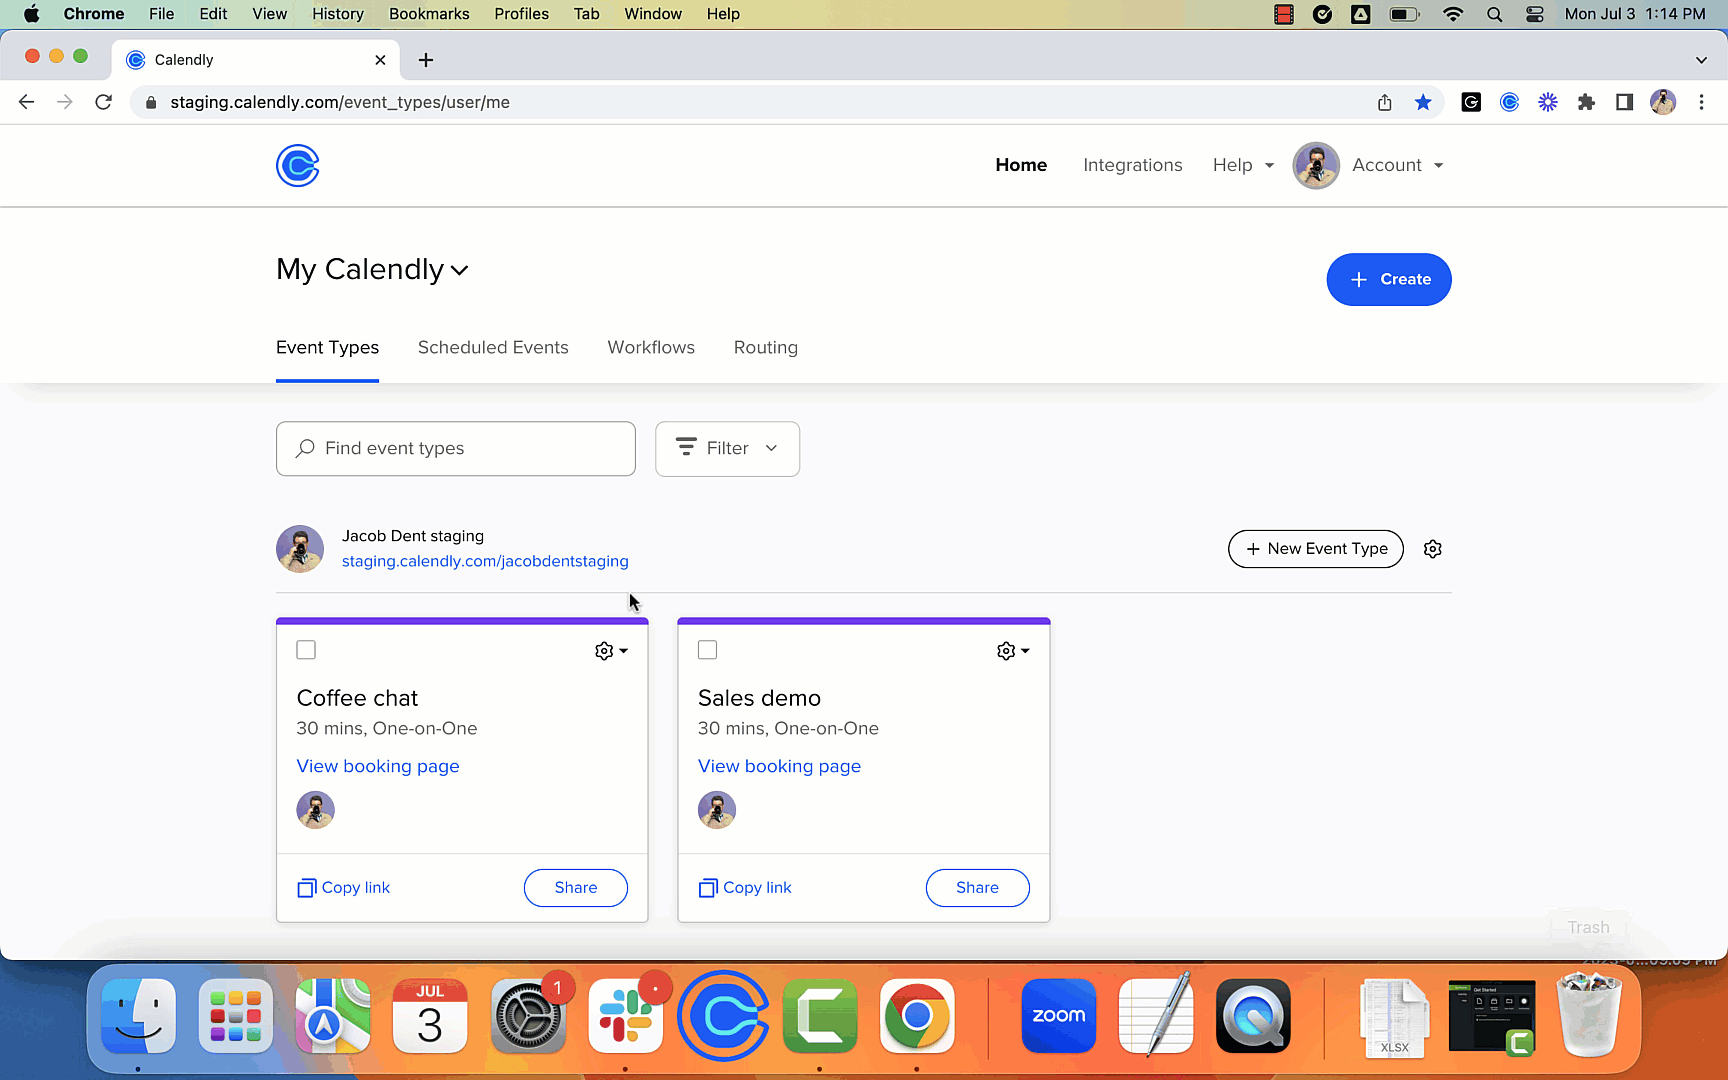Bookmark this page with the star icon
The height and width of the screenshot is (1080, 1728).
pyautogui.click(x=1423, y=102)
